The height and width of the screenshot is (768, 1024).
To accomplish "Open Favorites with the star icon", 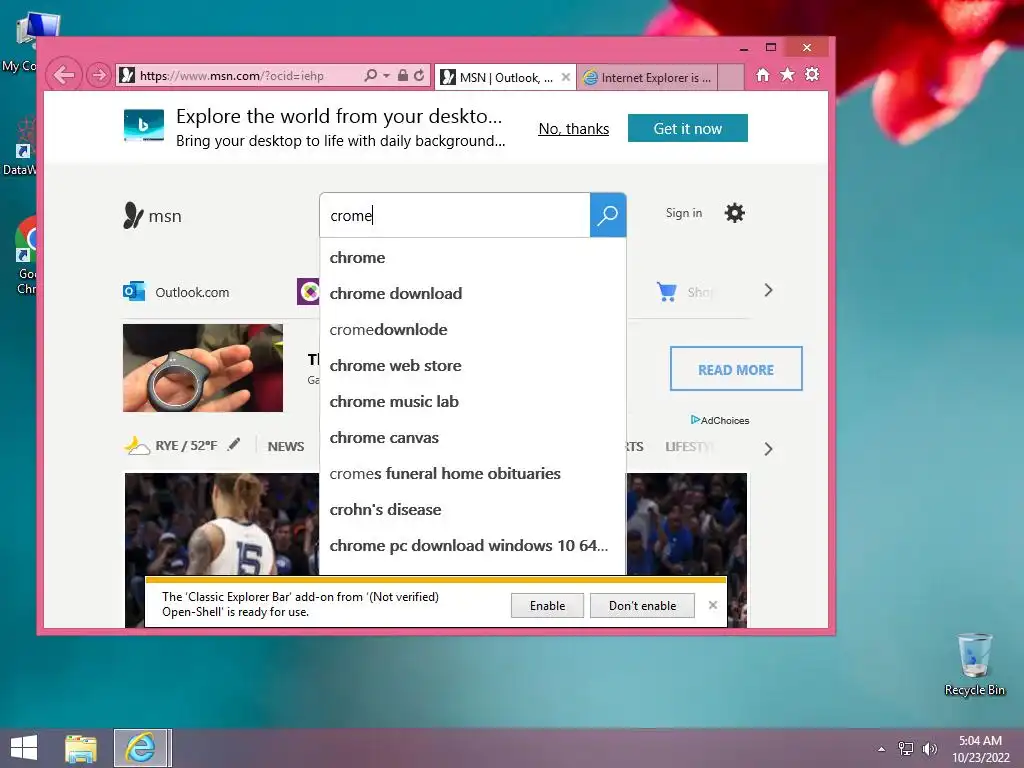I will (788, 75).
